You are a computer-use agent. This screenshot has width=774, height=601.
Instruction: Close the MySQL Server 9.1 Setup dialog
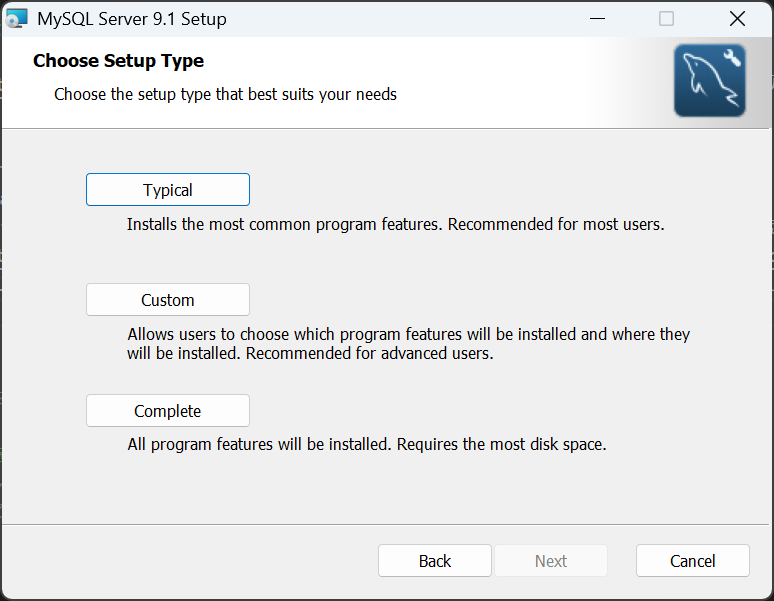click(737, 18)
